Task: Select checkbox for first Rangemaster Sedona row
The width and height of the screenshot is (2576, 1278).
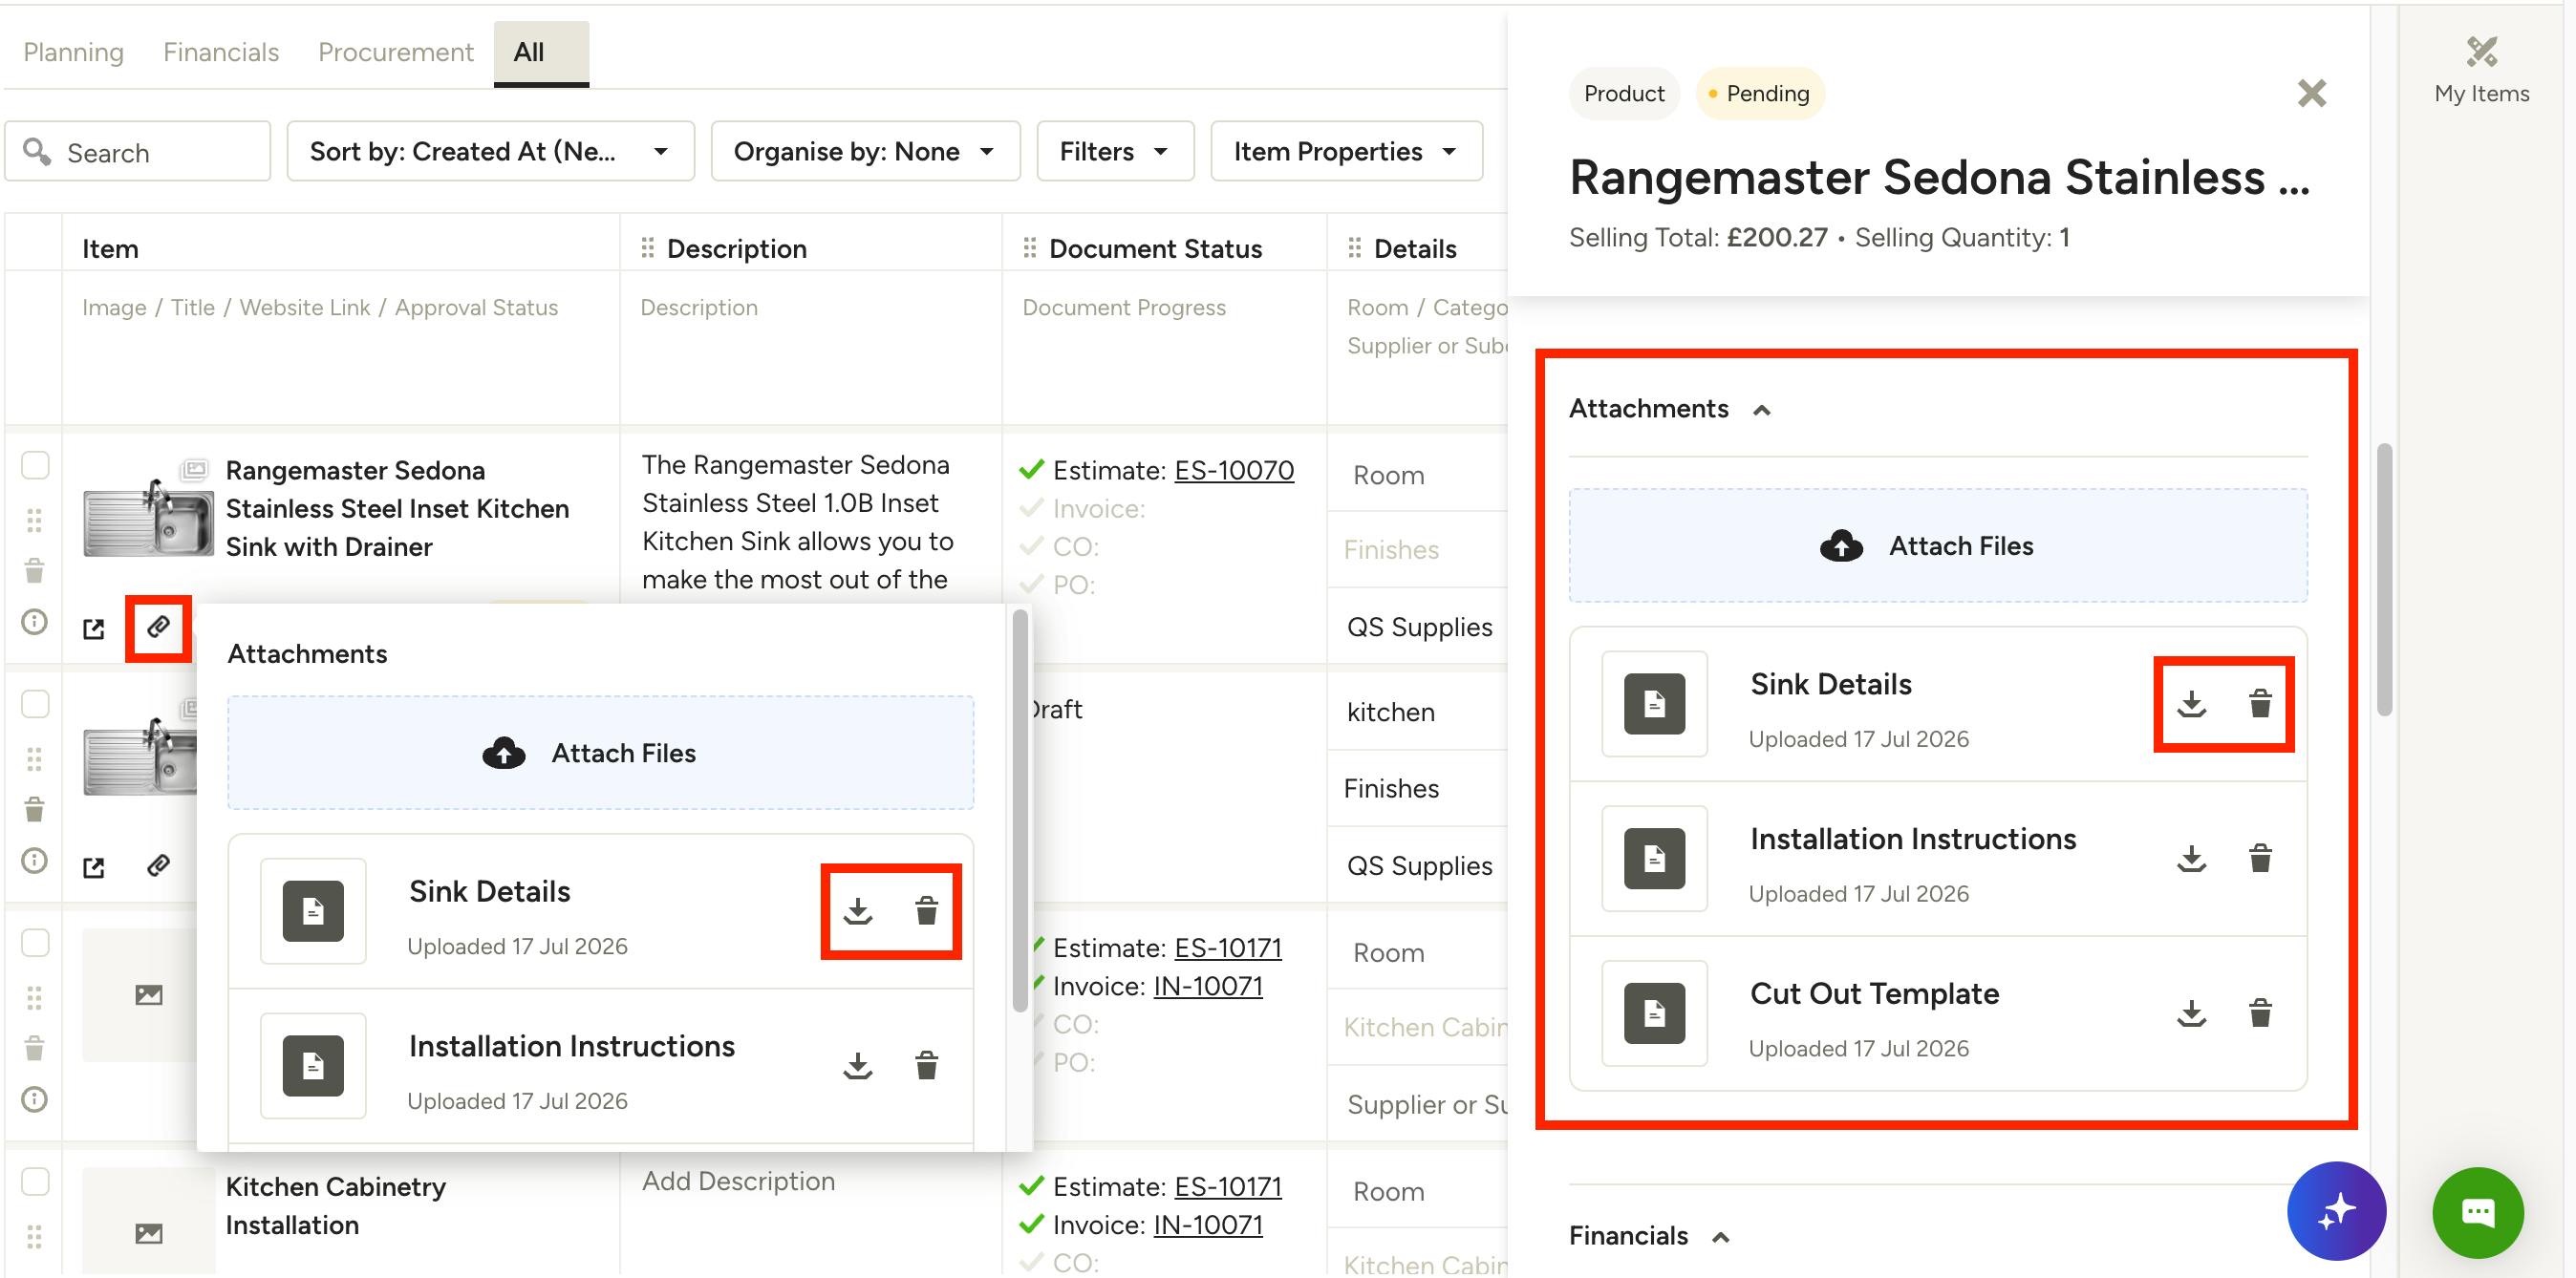Action: [35, 466]
